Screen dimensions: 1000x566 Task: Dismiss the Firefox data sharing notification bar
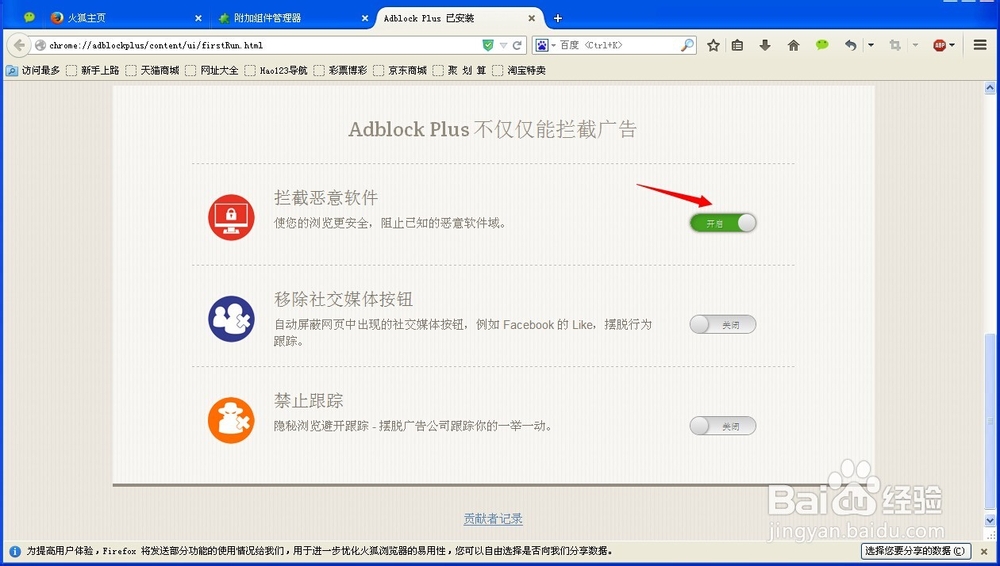pos(984,551)
